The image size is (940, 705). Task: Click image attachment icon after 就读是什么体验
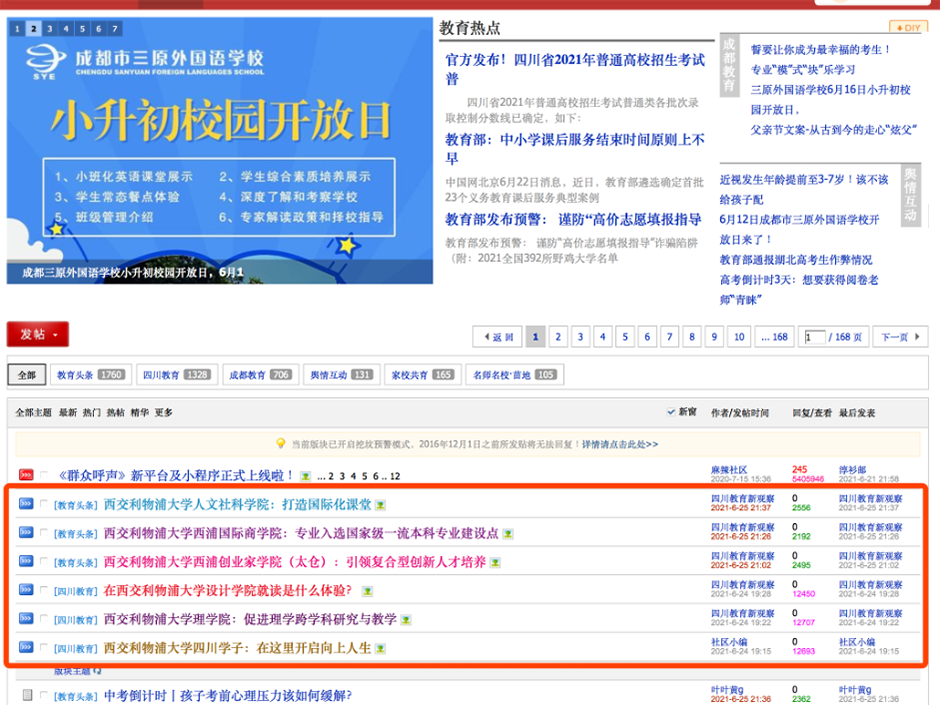tap(367, 591)
